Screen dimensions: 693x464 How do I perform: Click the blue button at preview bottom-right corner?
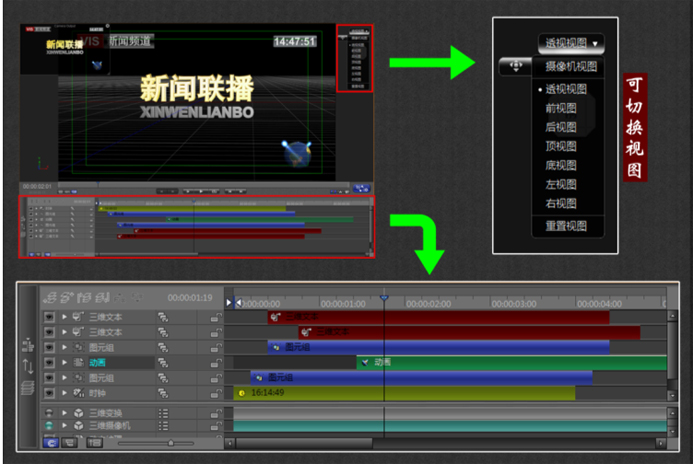point(362,189)
